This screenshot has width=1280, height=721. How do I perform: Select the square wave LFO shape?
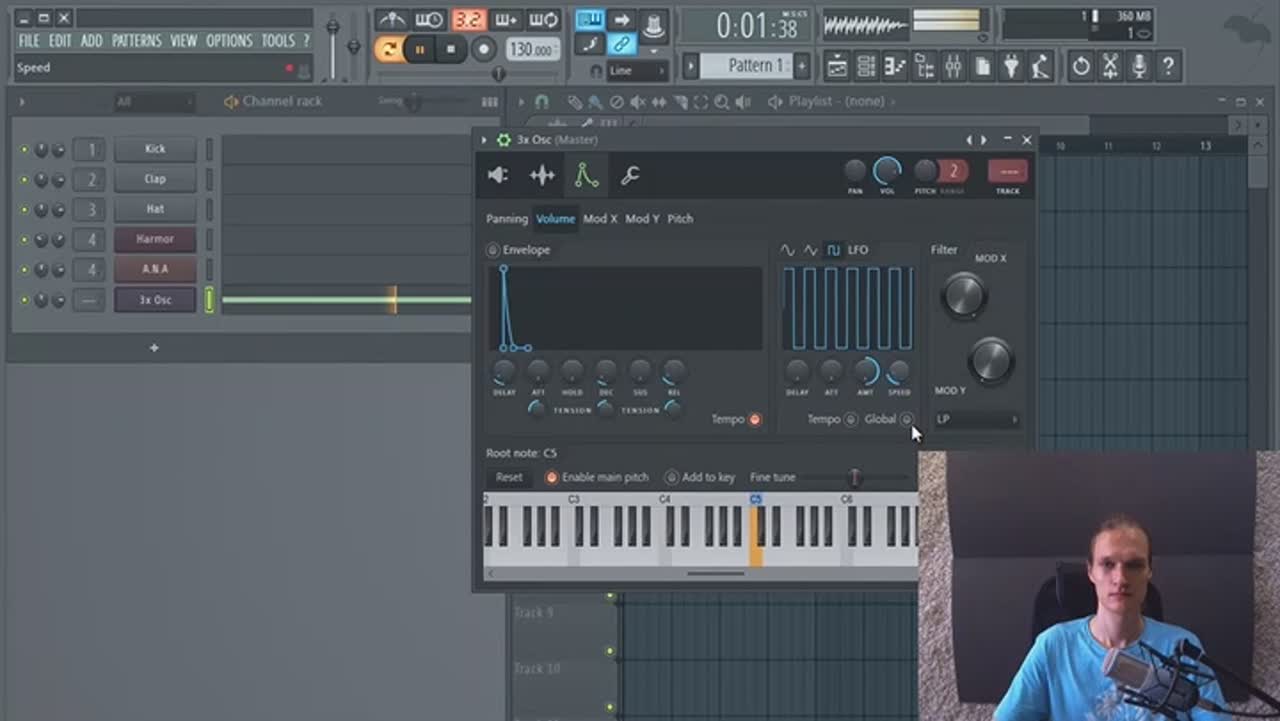834,250
